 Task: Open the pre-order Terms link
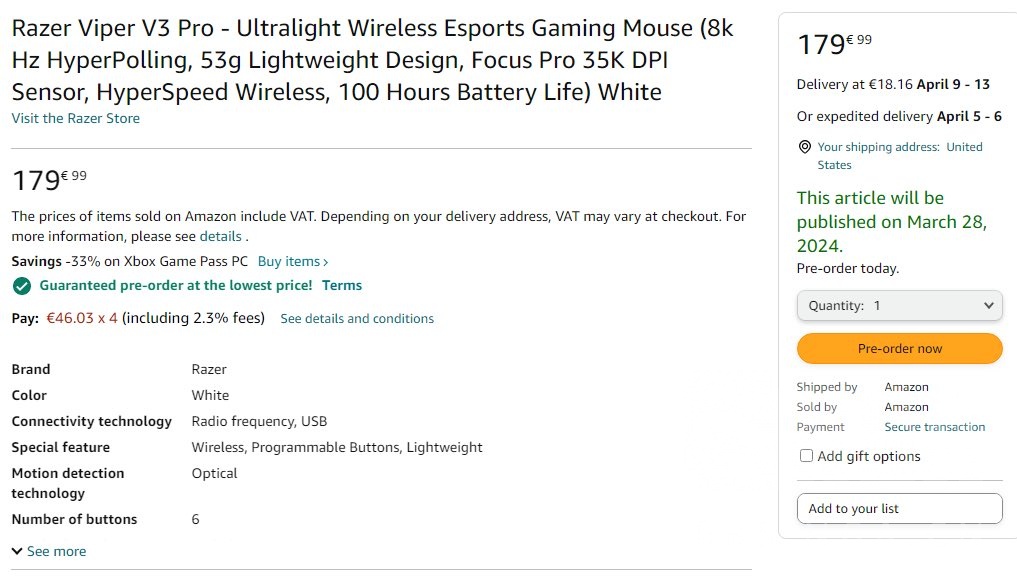(x=341, y=286)
